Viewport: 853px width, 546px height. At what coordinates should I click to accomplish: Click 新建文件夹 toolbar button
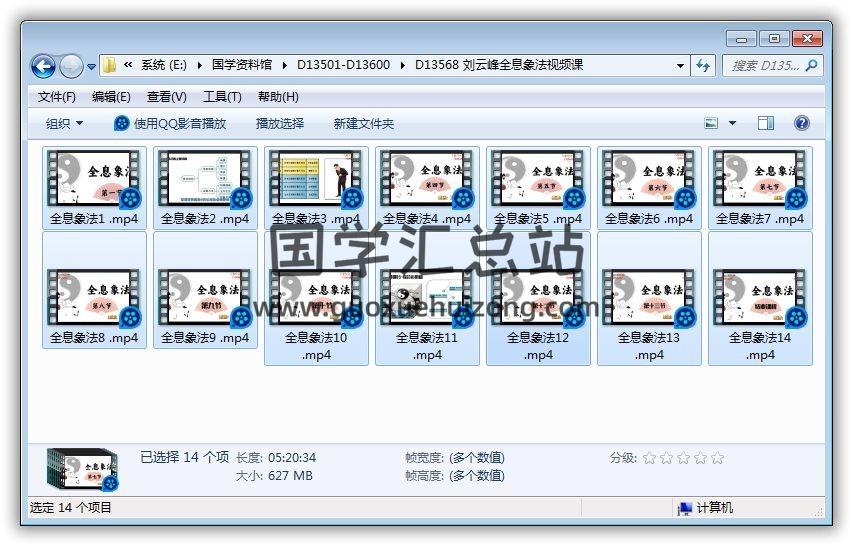click(x=363, y=123)
